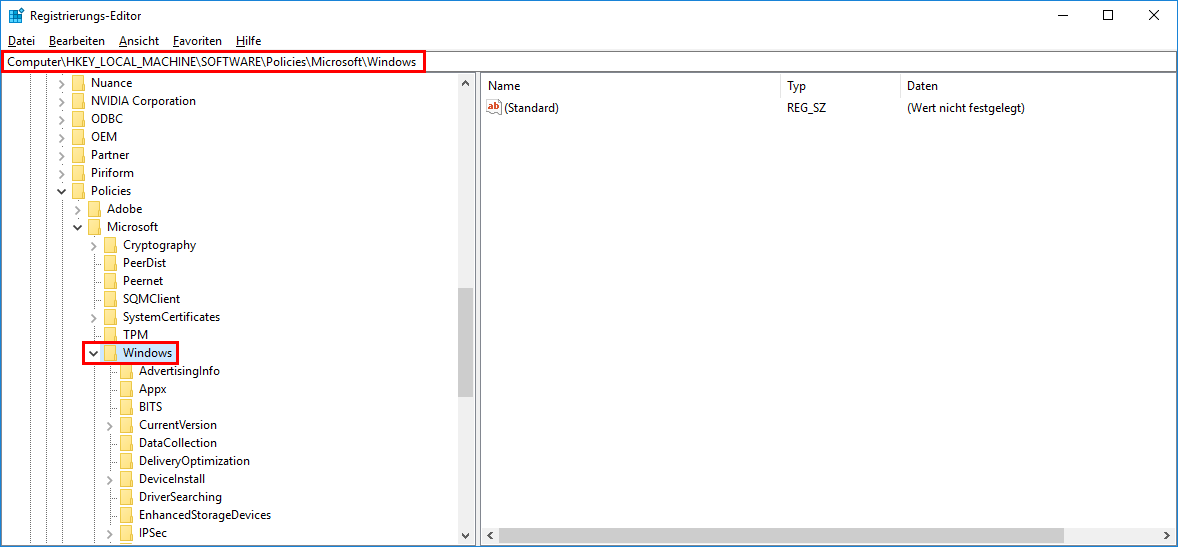Expand the Partner key
The height and width of the screenshot is (547, 1178).
pyautogui.click(x=62, y=156)
